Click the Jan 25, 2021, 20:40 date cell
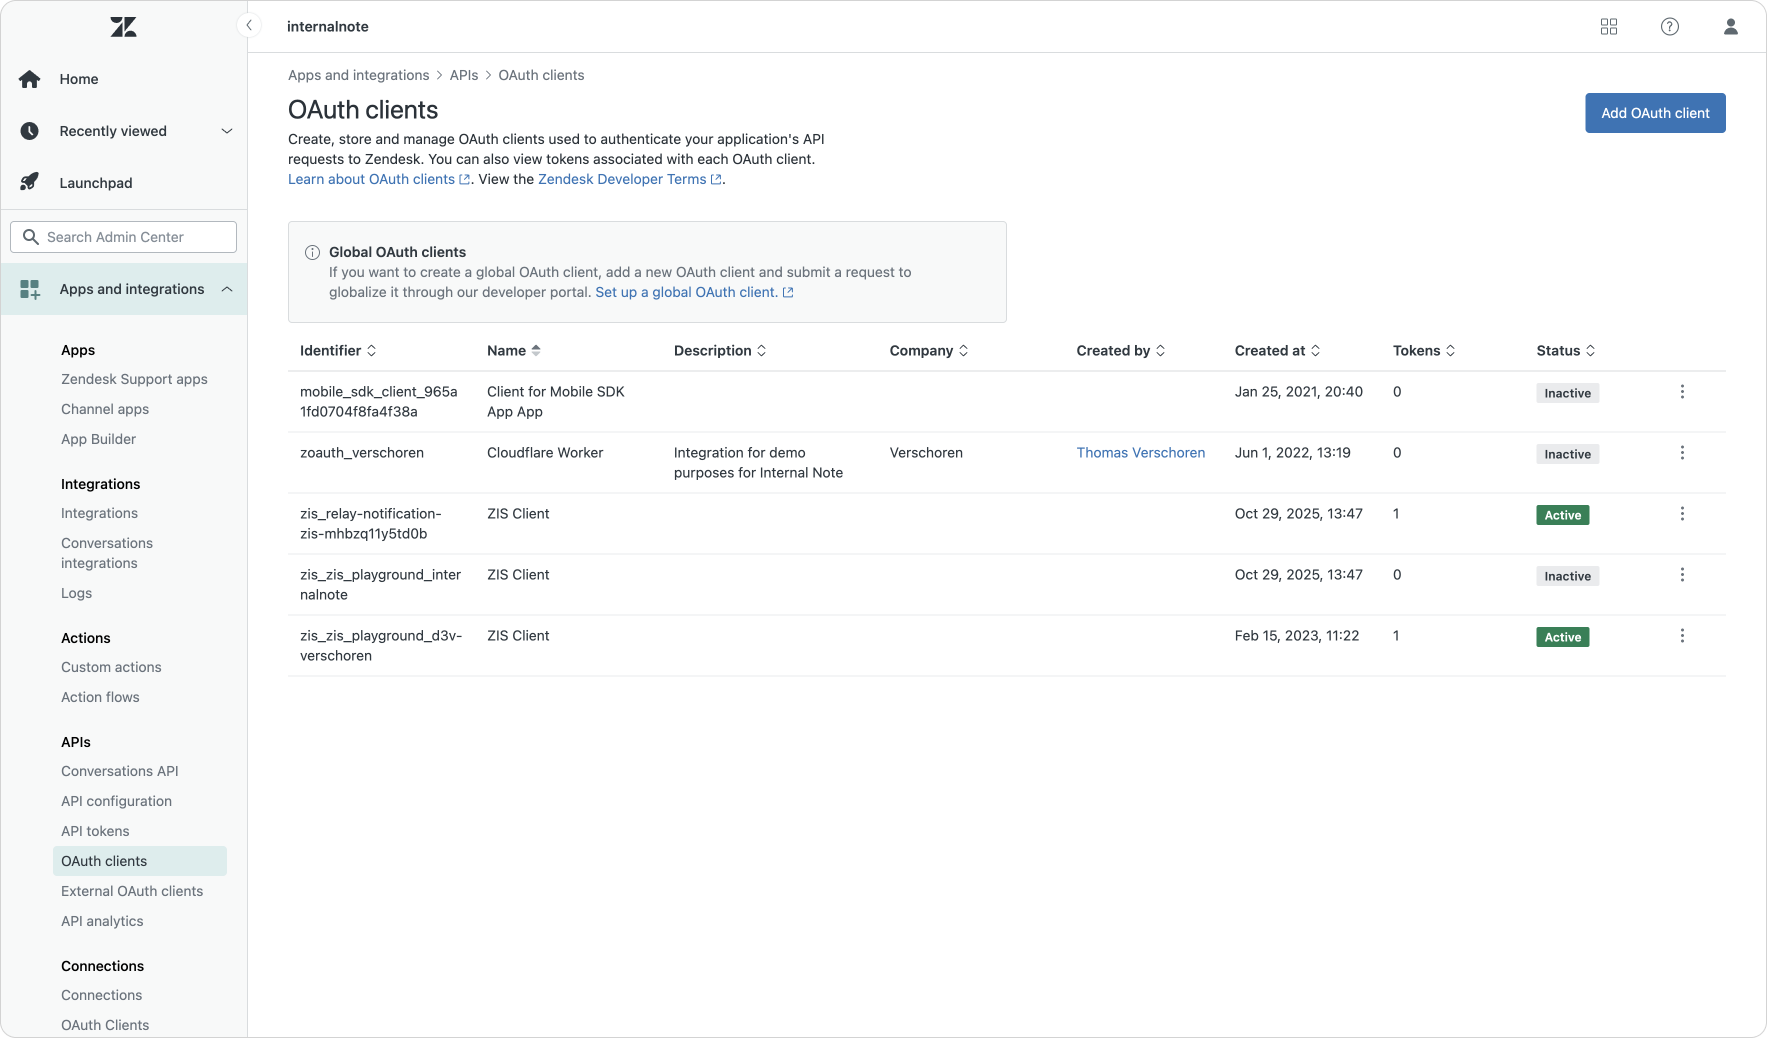Viewport: 1767px width, 1038px height. (1299, 392)
